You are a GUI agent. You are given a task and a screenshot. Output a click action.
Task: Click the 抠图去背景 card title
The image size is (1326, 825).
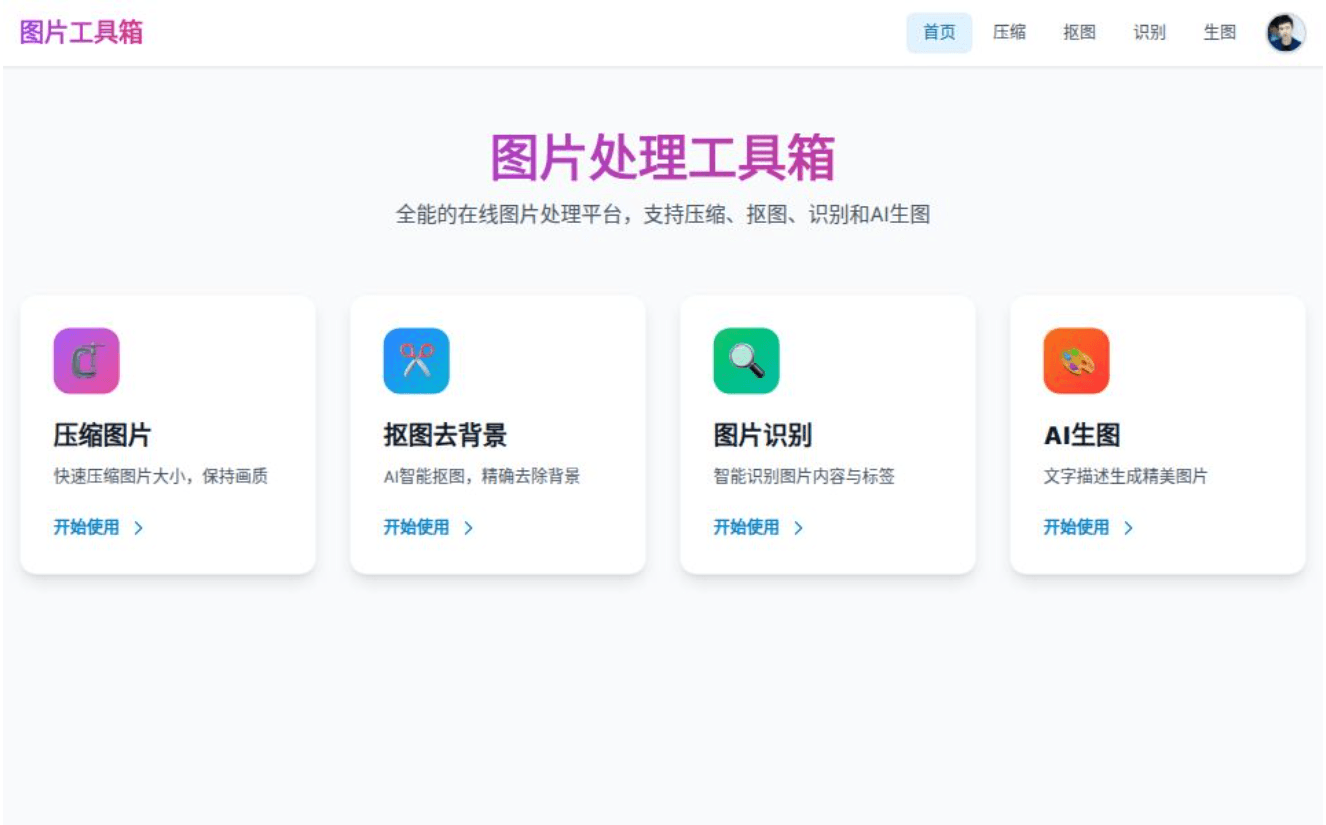click(445, 435)
